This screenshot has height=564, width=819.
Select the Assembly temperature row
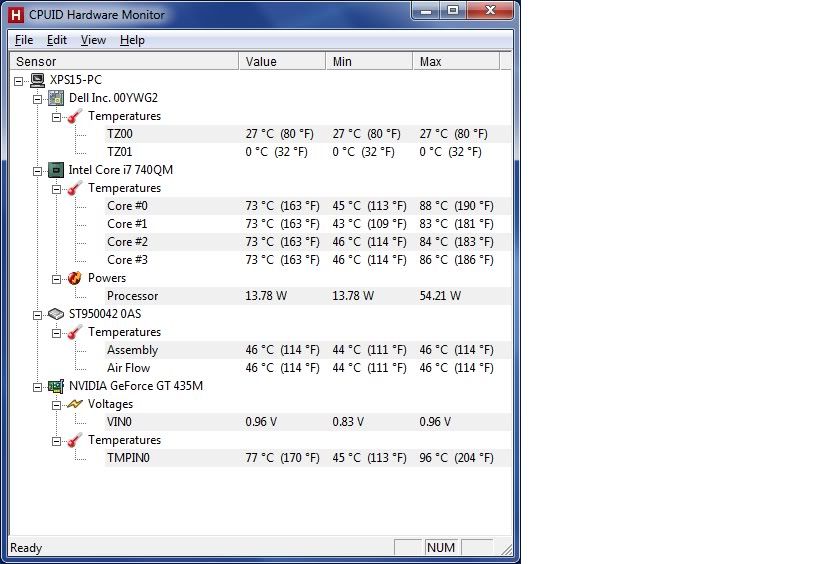pyautogui.click(x=308, y=350)
